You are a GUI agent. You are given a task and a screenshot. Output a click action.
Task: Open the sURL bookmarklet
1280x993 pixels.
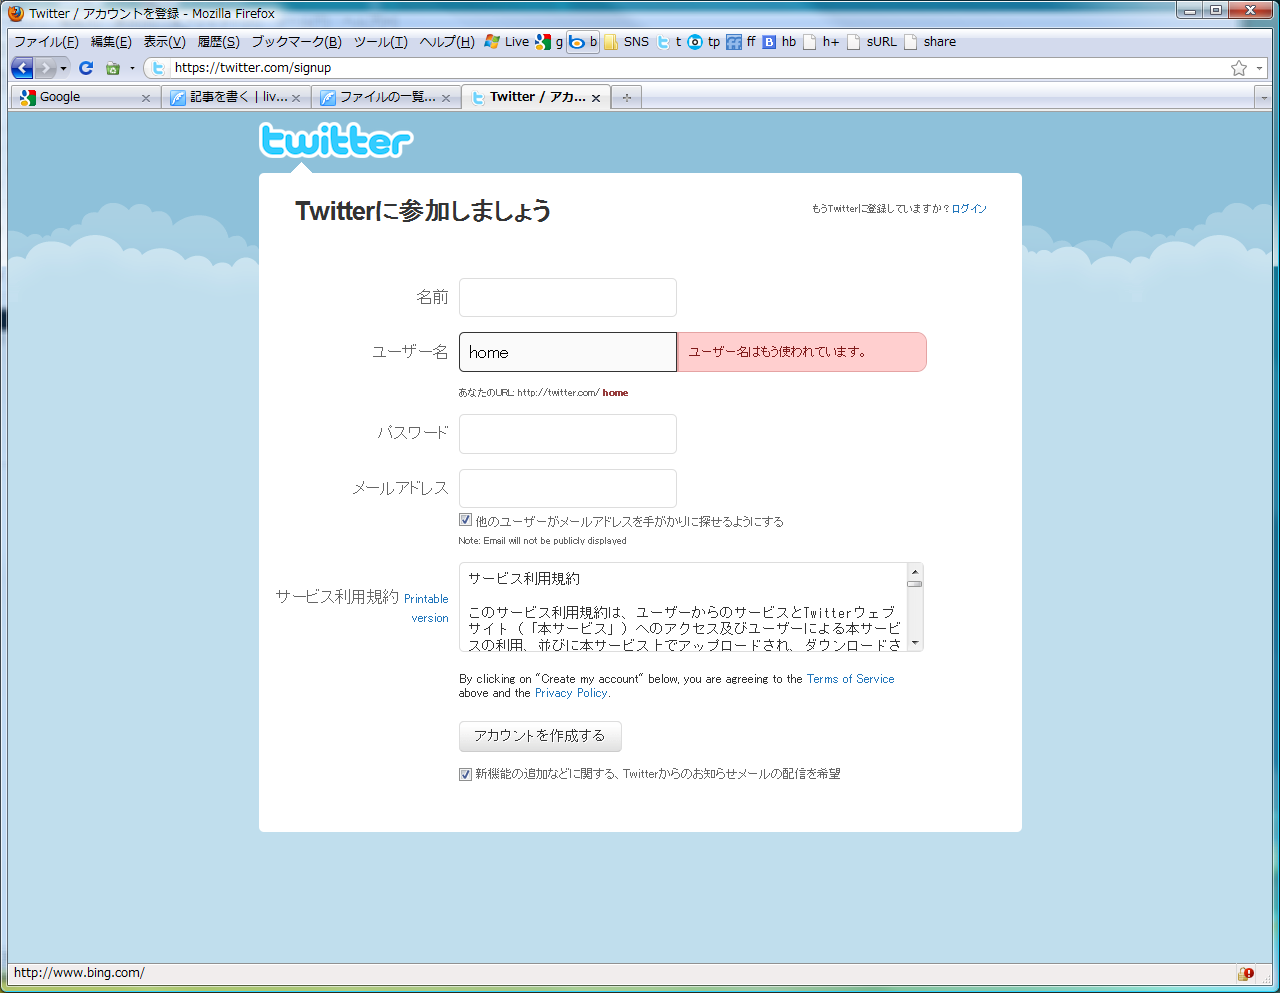[x=872, y=42]
